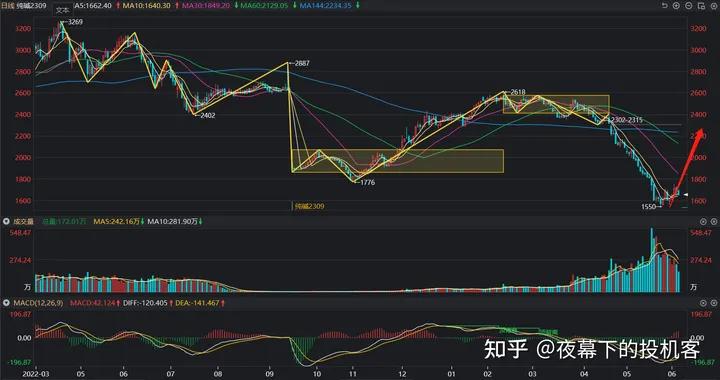Screen dimensions: 720x380
Task: Click the MA144:2234.35 indicator label
Action: click(x=325, y=6)
